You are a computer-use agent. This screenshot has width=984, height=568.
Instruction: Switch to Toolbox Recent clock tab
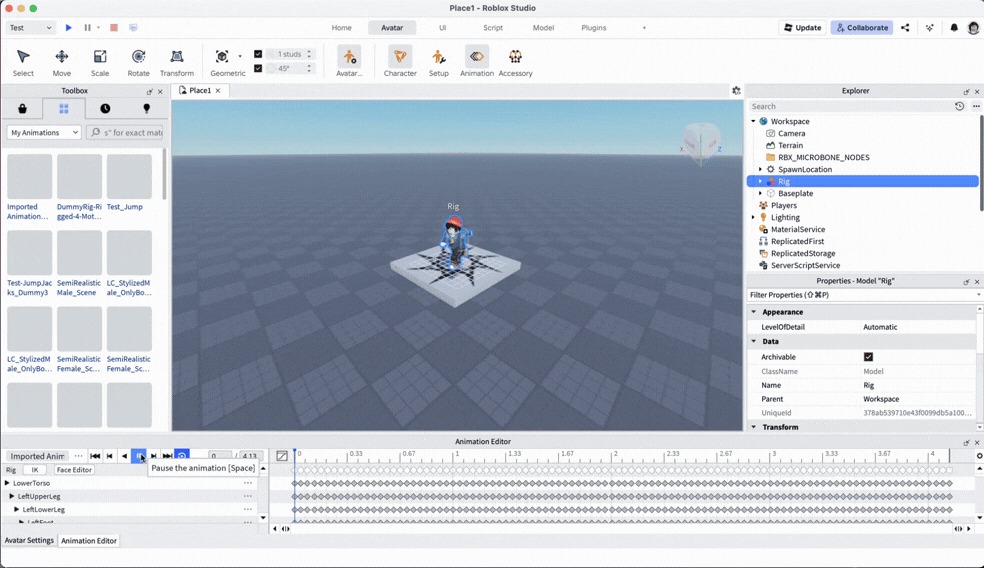tap(105, 109)
